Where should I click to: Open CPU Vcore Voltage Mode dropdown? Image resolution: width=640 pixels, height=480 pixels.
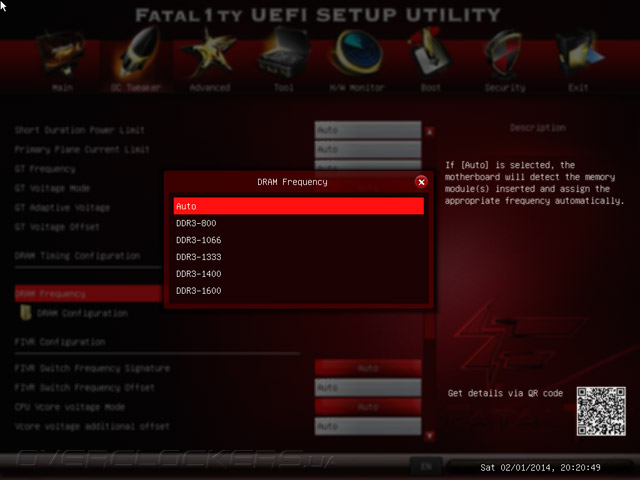tap(368, 407)
